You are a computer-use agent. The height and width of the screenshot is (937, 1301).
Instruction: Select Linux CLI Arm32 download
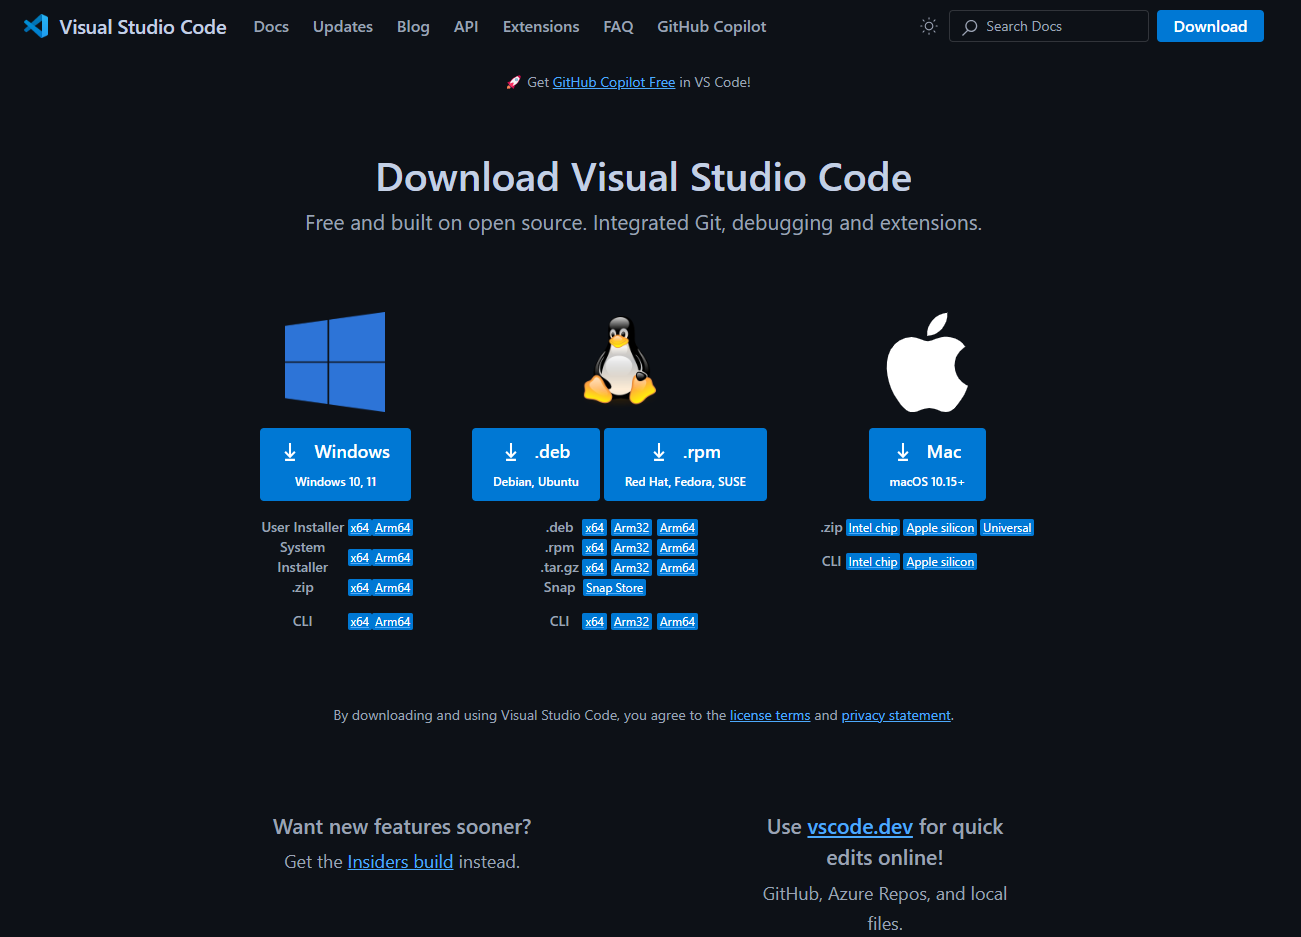(632, 622)
